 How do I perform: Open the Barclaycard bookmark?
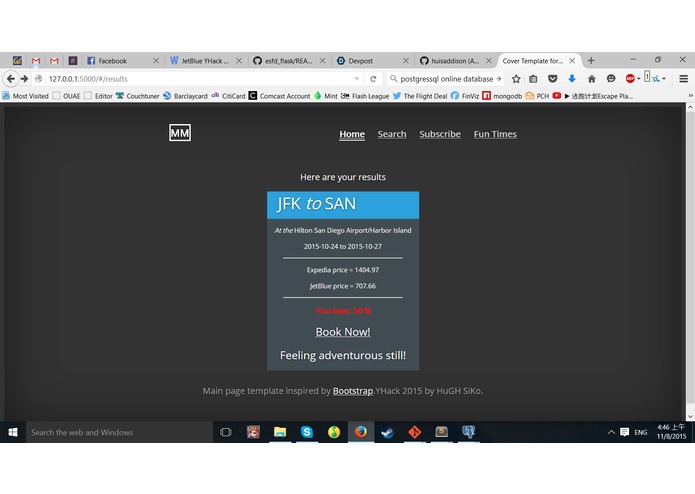coord(185,96)
